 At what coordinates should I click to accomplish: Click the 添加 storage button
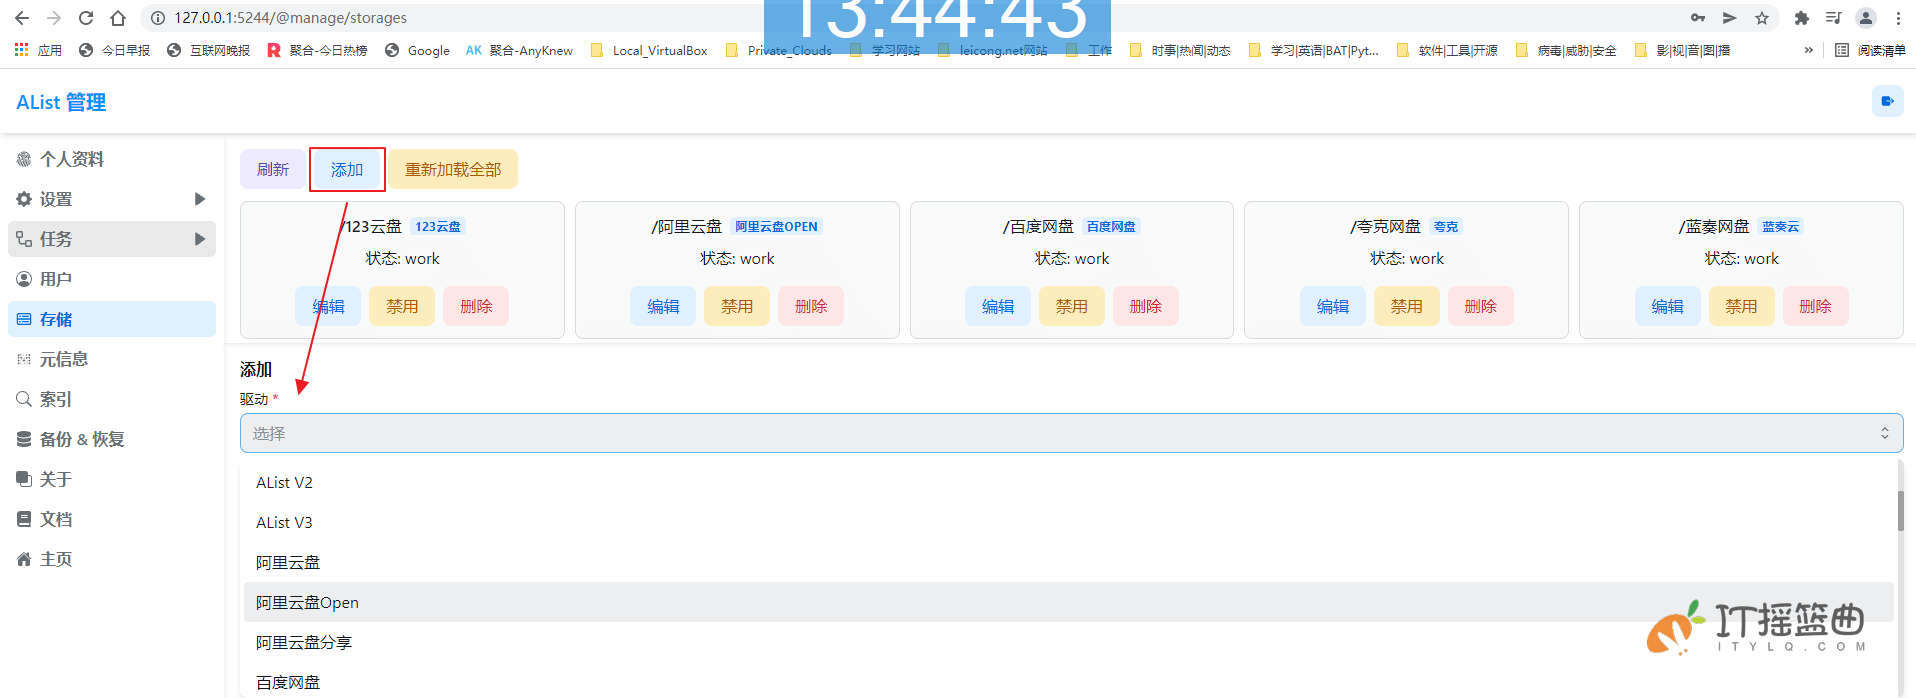(347, 169)
